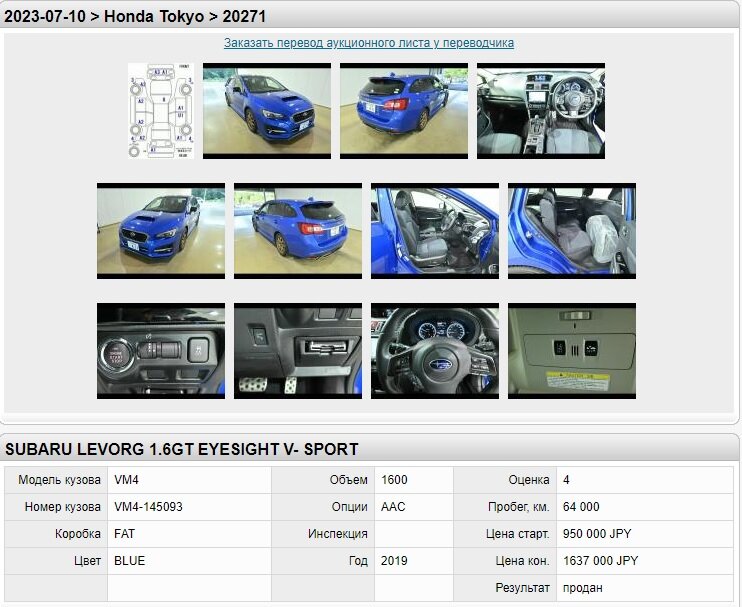Open dashboard and steering wheel overview photo
Screen dimensions: 742x607
541,111
